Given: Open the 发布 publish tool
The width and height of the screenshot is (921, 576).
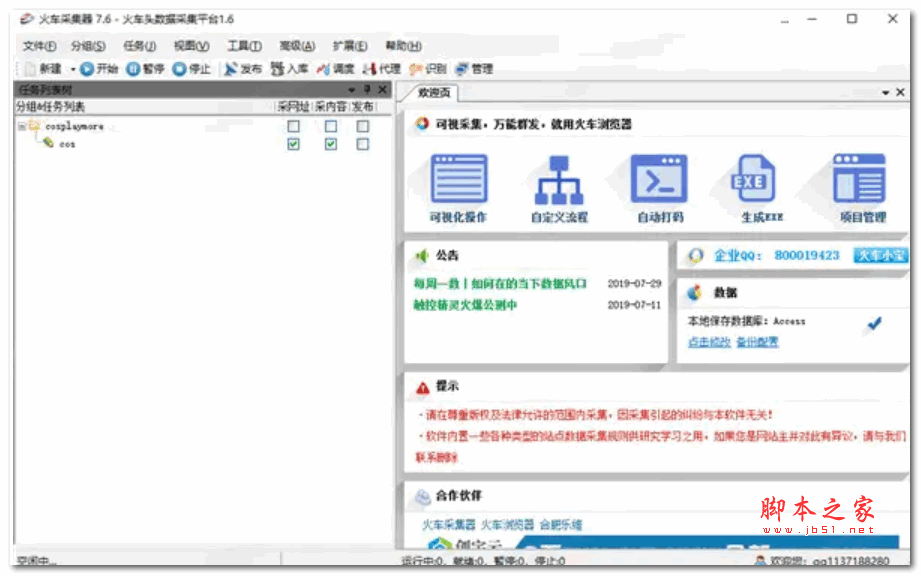Looking at the screenshot, I should pos(238,69).
